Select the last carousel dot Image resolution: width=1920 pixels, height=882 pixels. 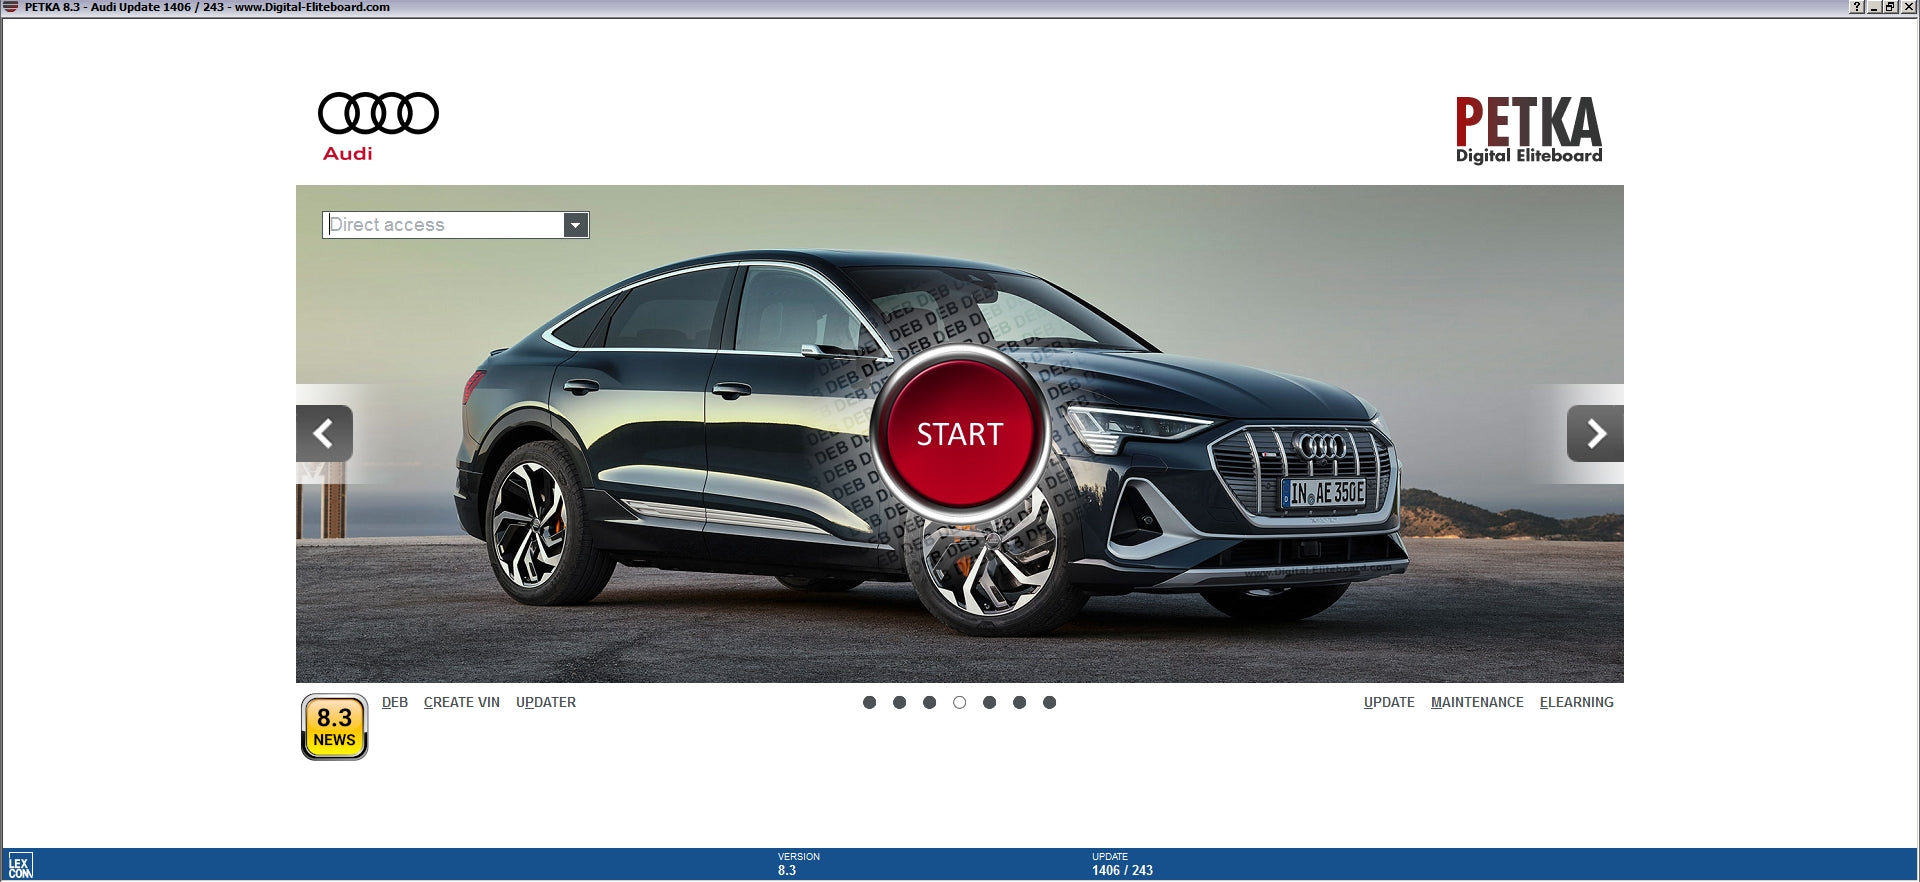[1049, 703]
